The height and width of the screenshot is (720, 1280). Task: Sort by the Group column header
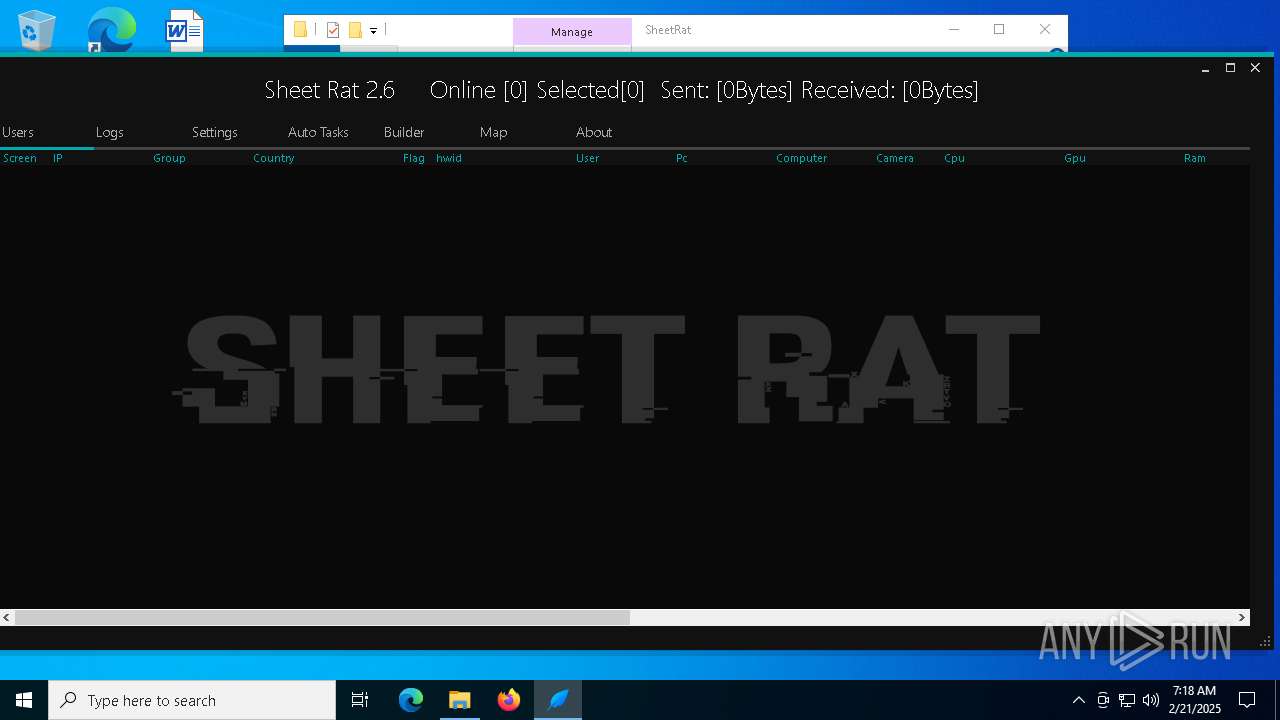coord(169,158)
